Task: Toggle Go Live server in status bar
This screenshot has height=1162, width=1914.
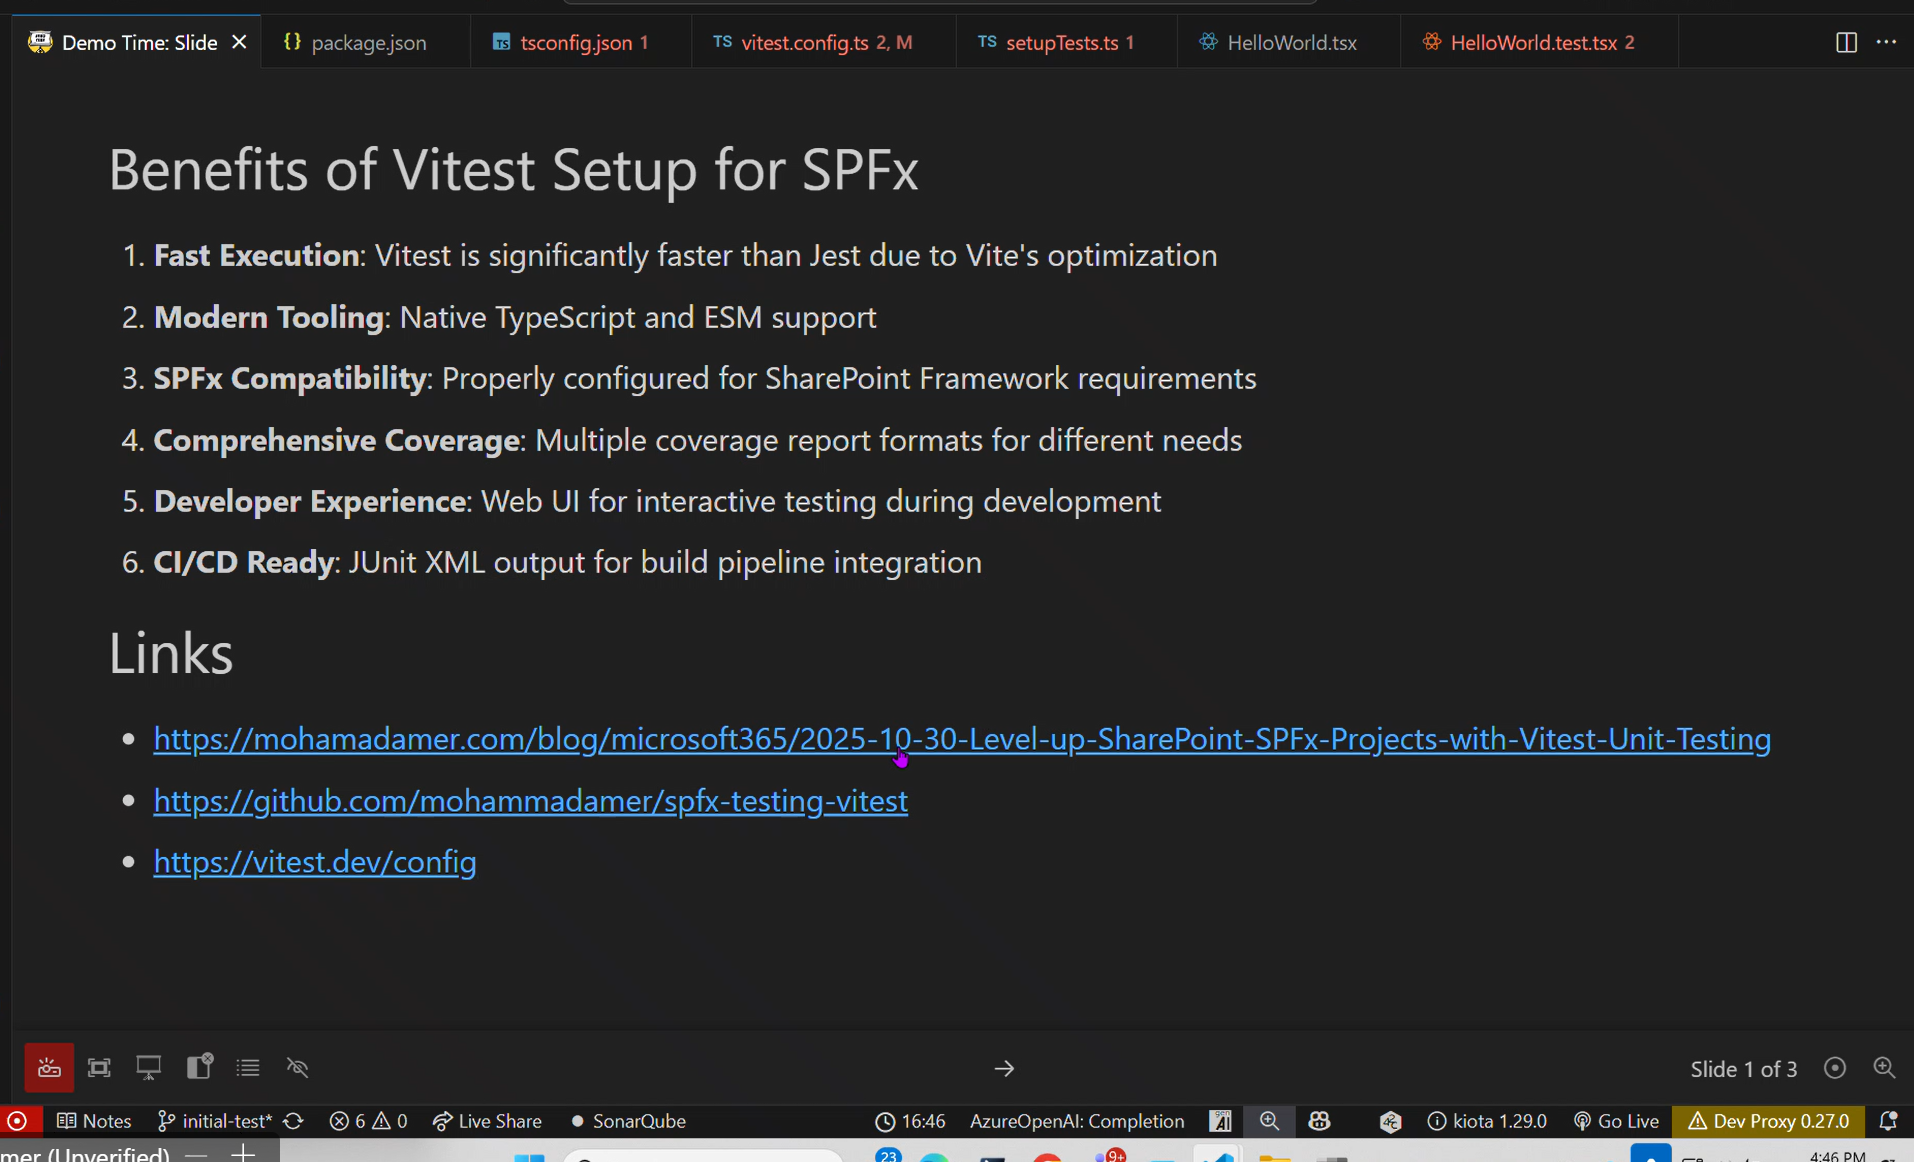Action: coord(1616,1121)
